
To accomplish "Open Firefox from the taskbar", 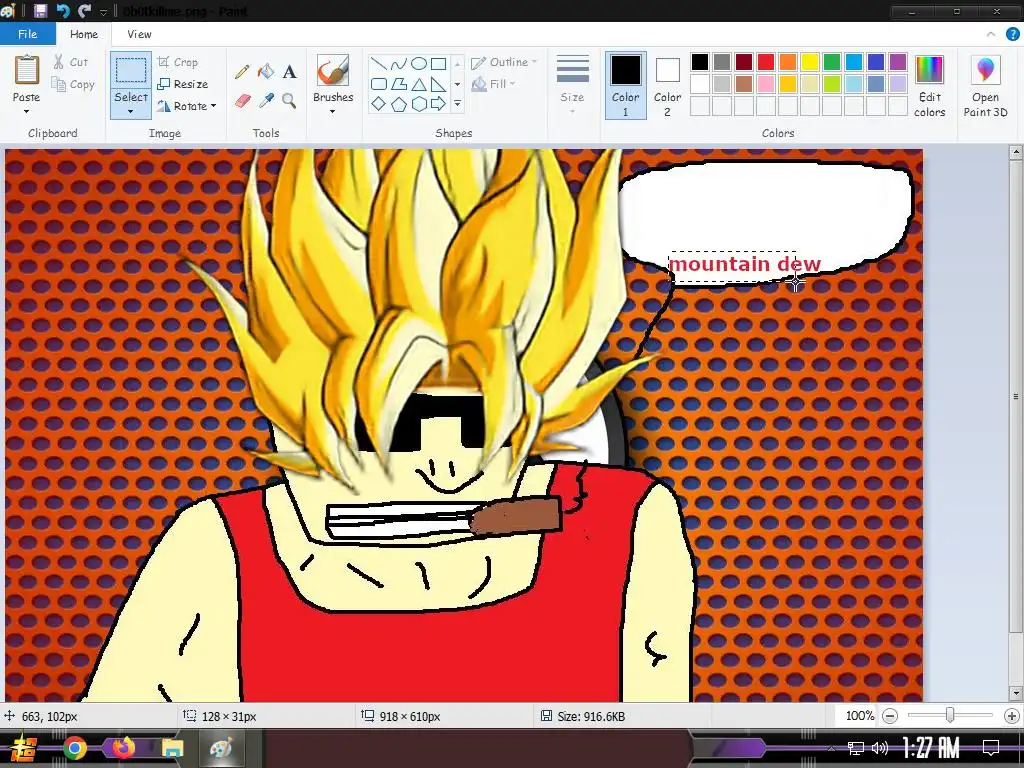I will pyautogui.click(x=123, y=748).
